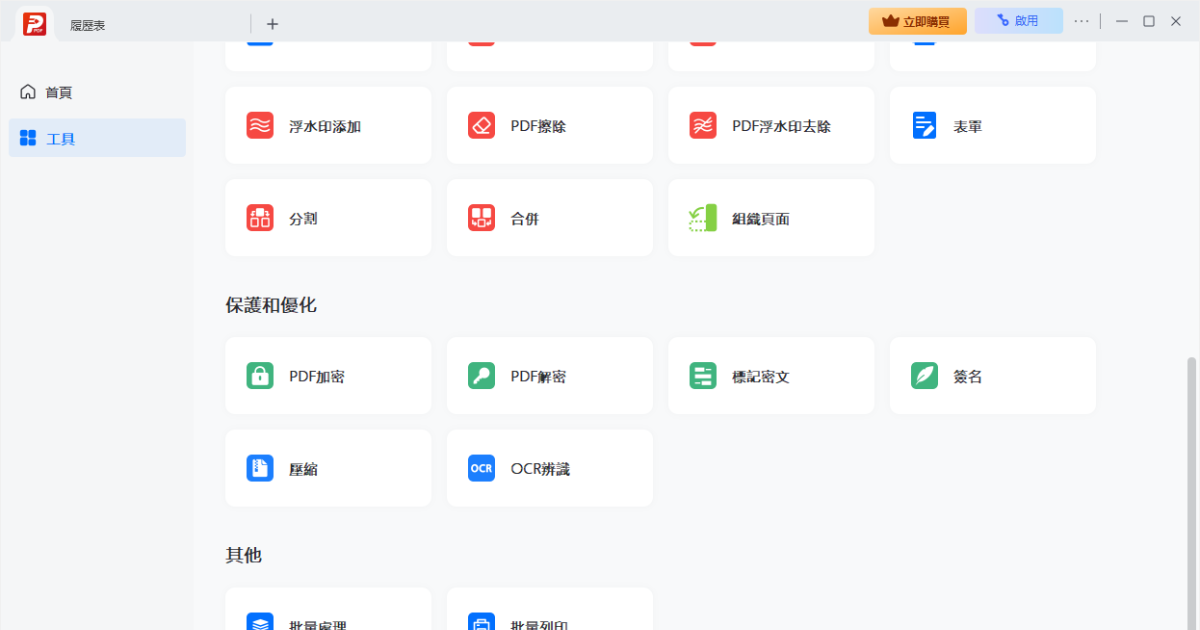Open the 浮水印添加 watermark tool icon

coord(260,126)
